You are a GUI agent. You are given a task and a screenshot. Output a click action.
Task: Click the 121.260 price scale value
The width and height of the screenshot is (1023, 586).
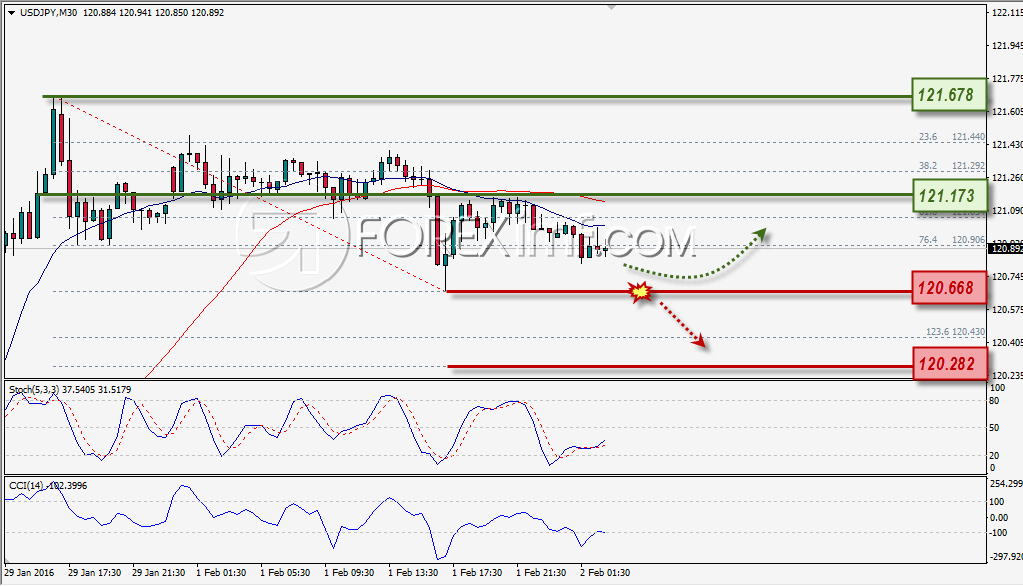pos(1007,177)
